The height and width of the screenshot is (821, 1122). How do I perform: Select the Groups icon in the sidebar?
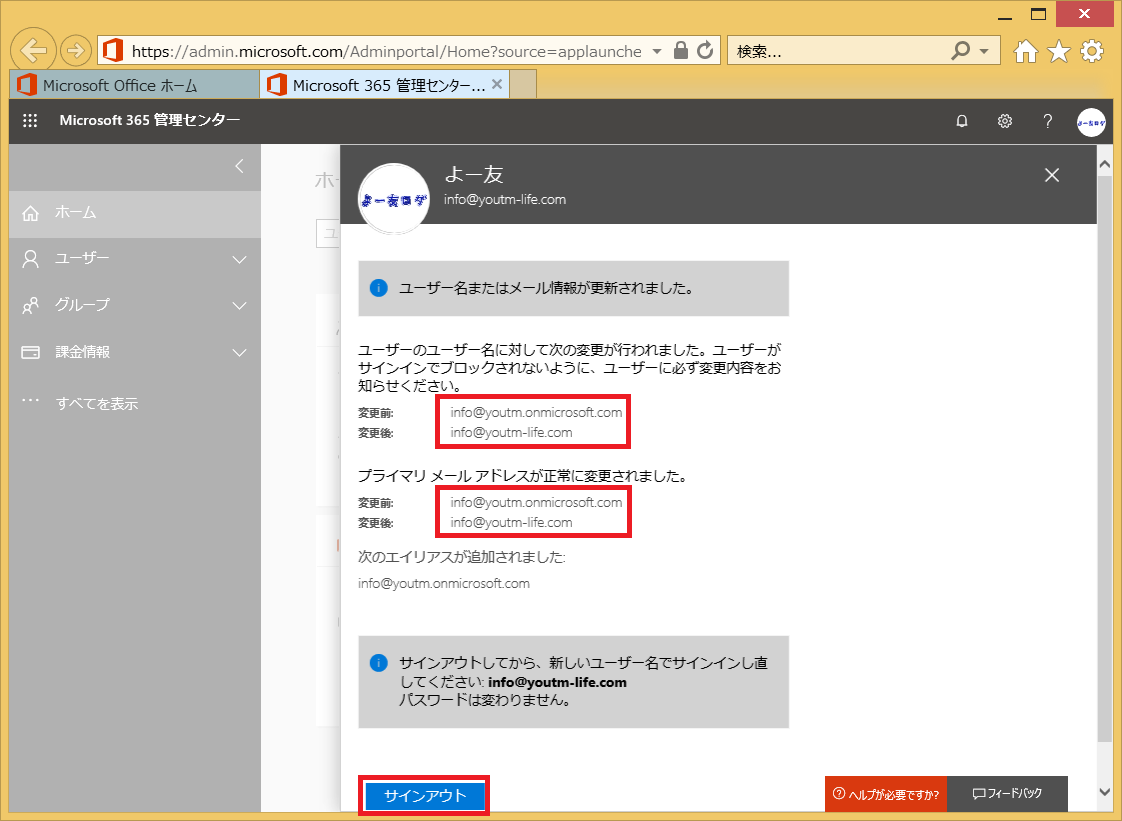pyautogui.click(x=30, y=306)
